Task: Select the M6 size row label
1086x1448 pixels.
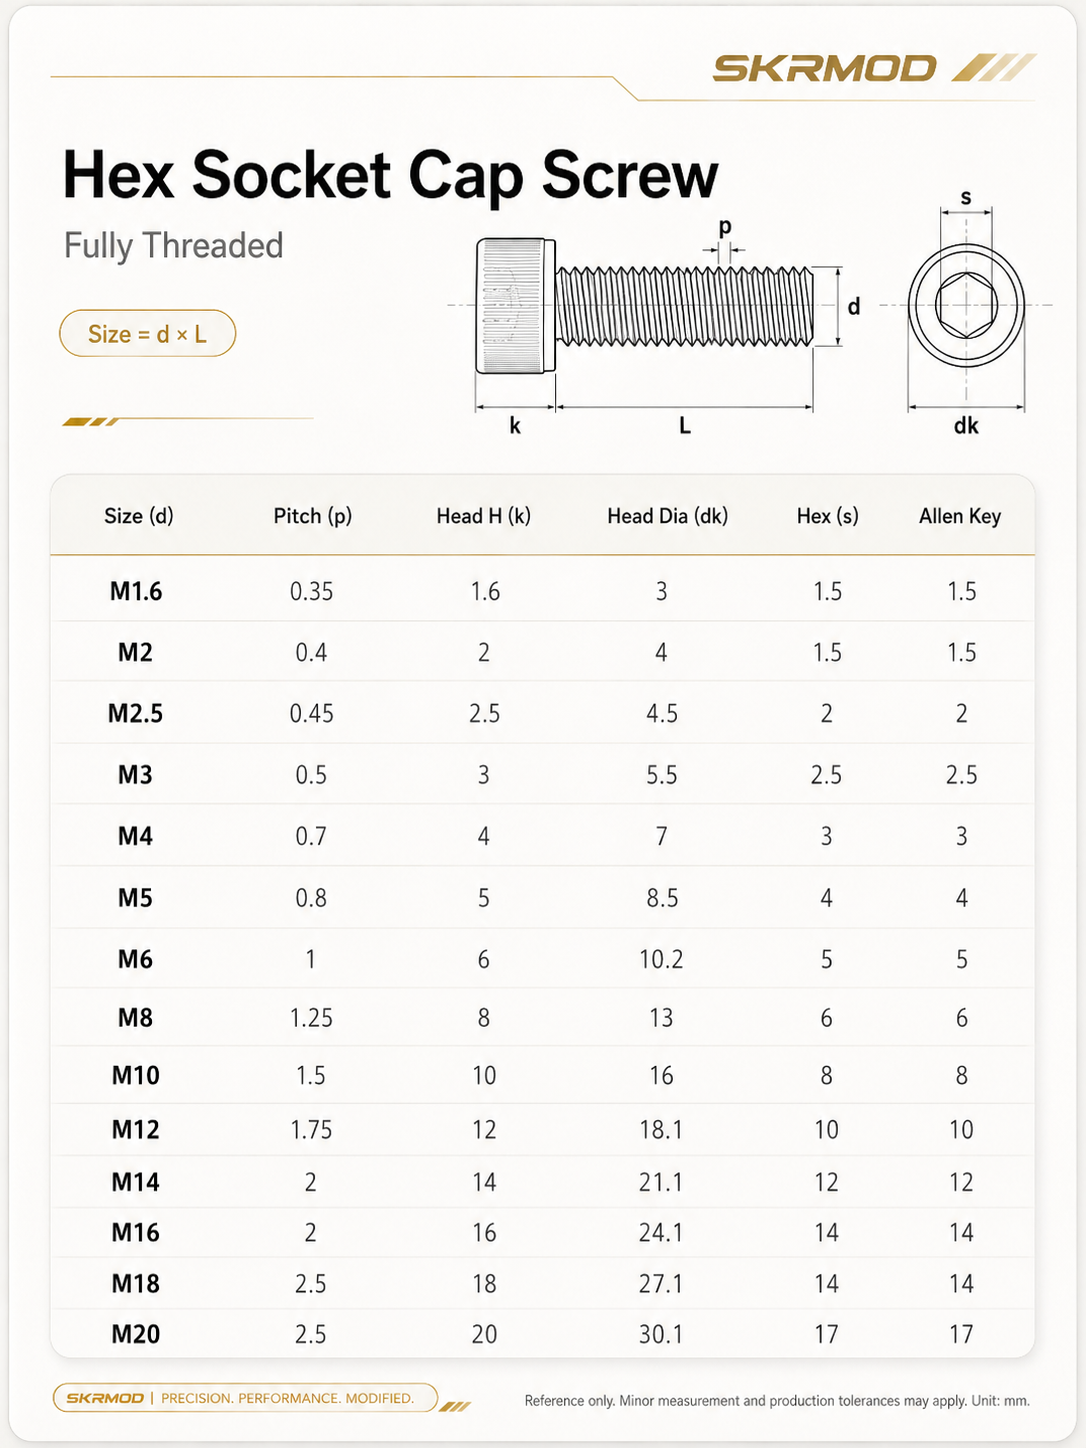Action: (136, 959)
